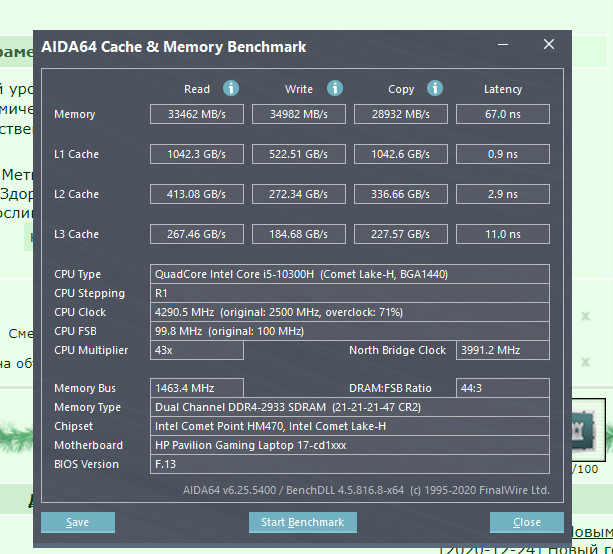Click the upper gray X on the page
613x554 pixels.
point(585,316)
